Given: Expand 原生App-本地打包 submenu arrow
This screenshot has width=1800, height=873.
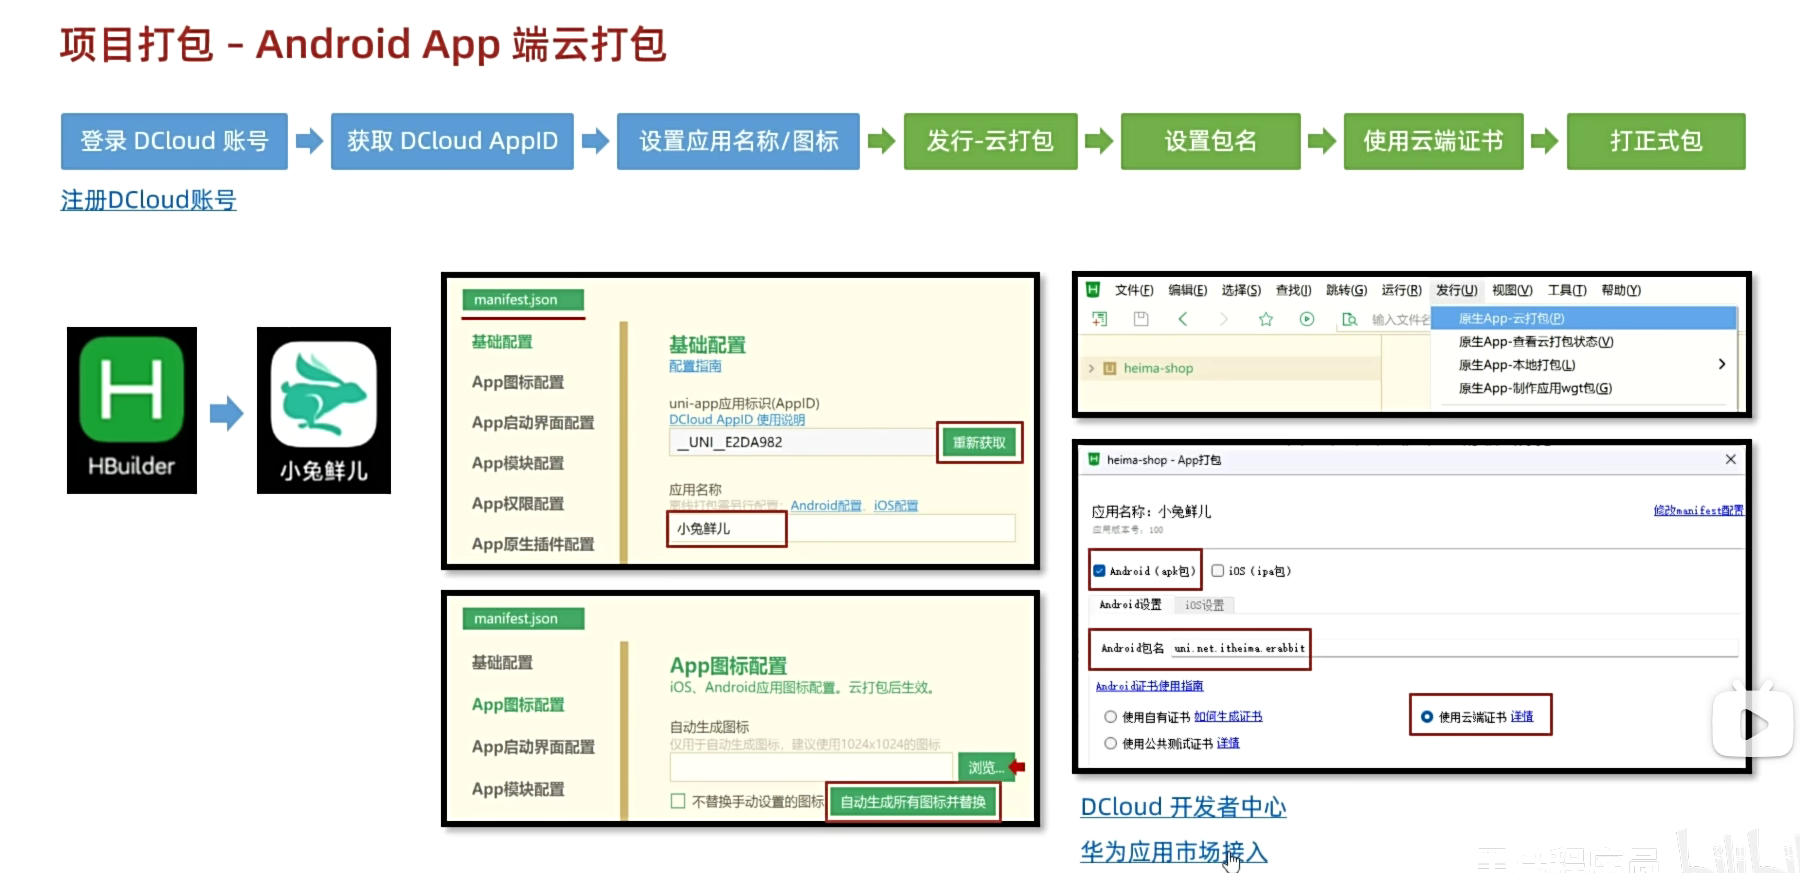Looking at the screenshot, I should 1721,364.
